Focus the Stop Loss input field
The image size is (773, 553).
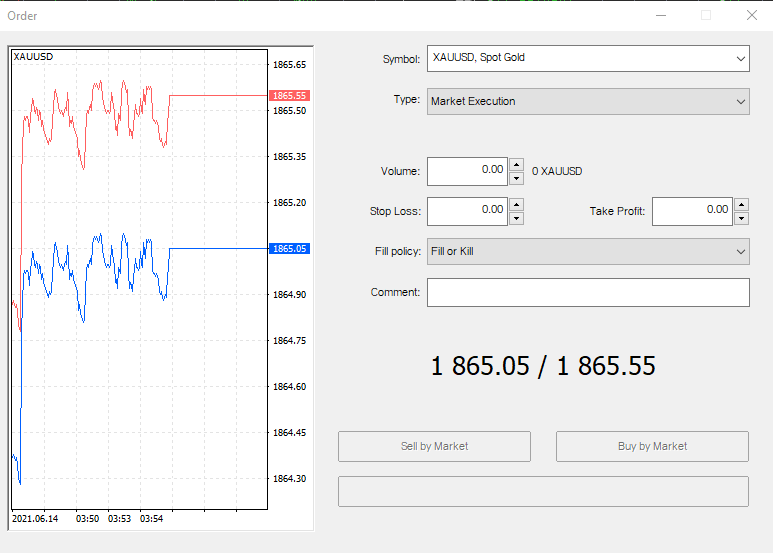(467, 211)
